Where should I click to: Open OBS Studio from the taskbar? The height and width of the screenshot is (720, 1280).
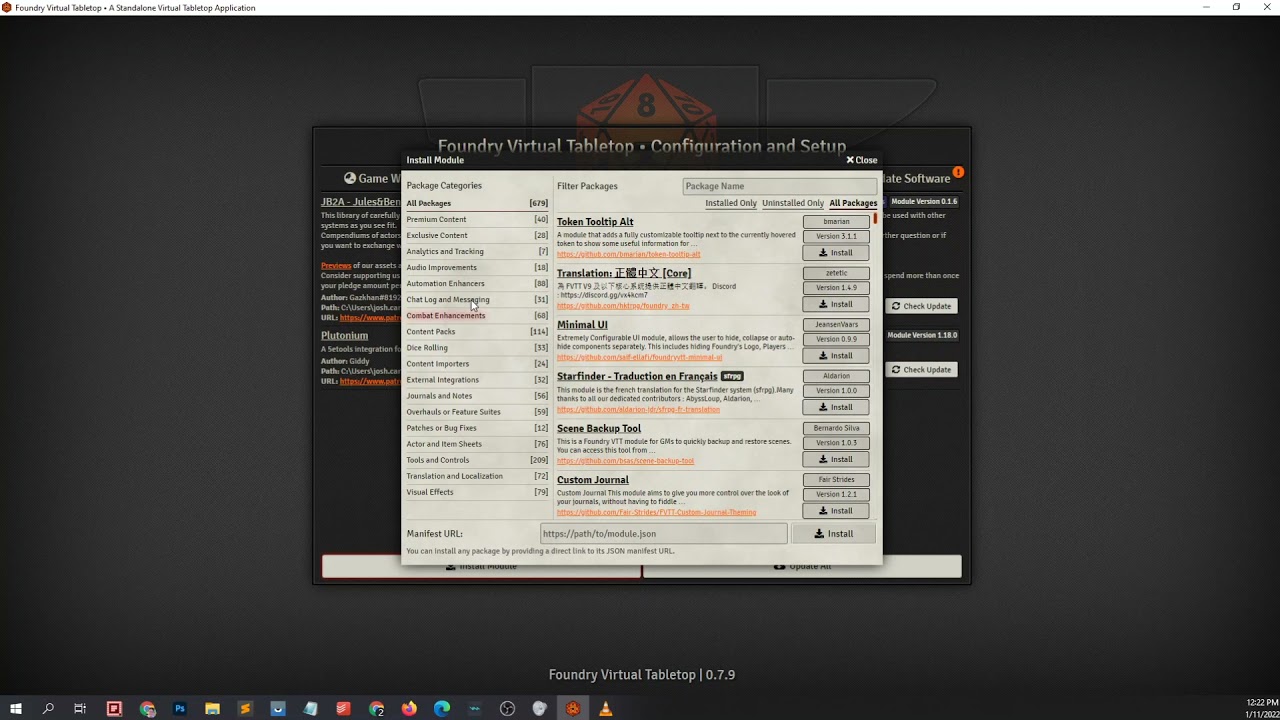point(507,709)
